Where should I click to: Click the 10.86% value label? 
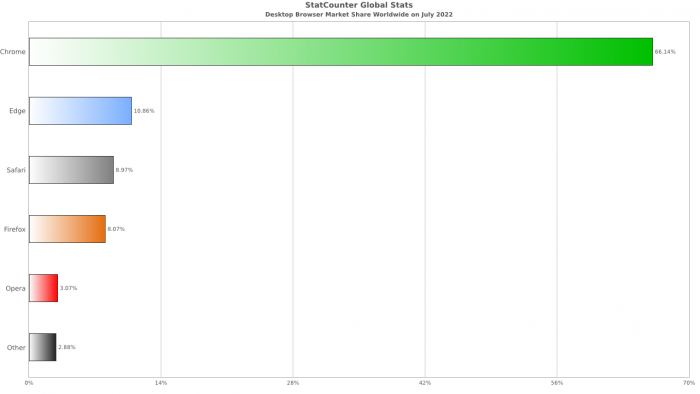(x=144, y=111)
